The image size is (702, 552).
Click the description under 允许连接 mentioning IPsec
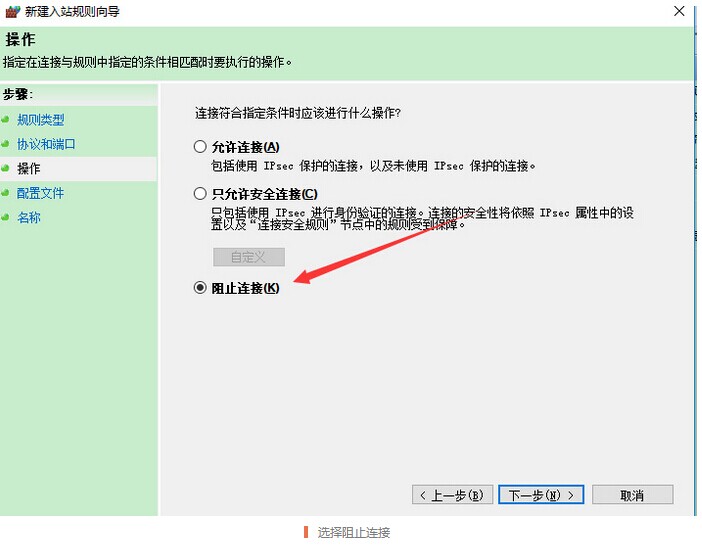(x=373, y=166)
